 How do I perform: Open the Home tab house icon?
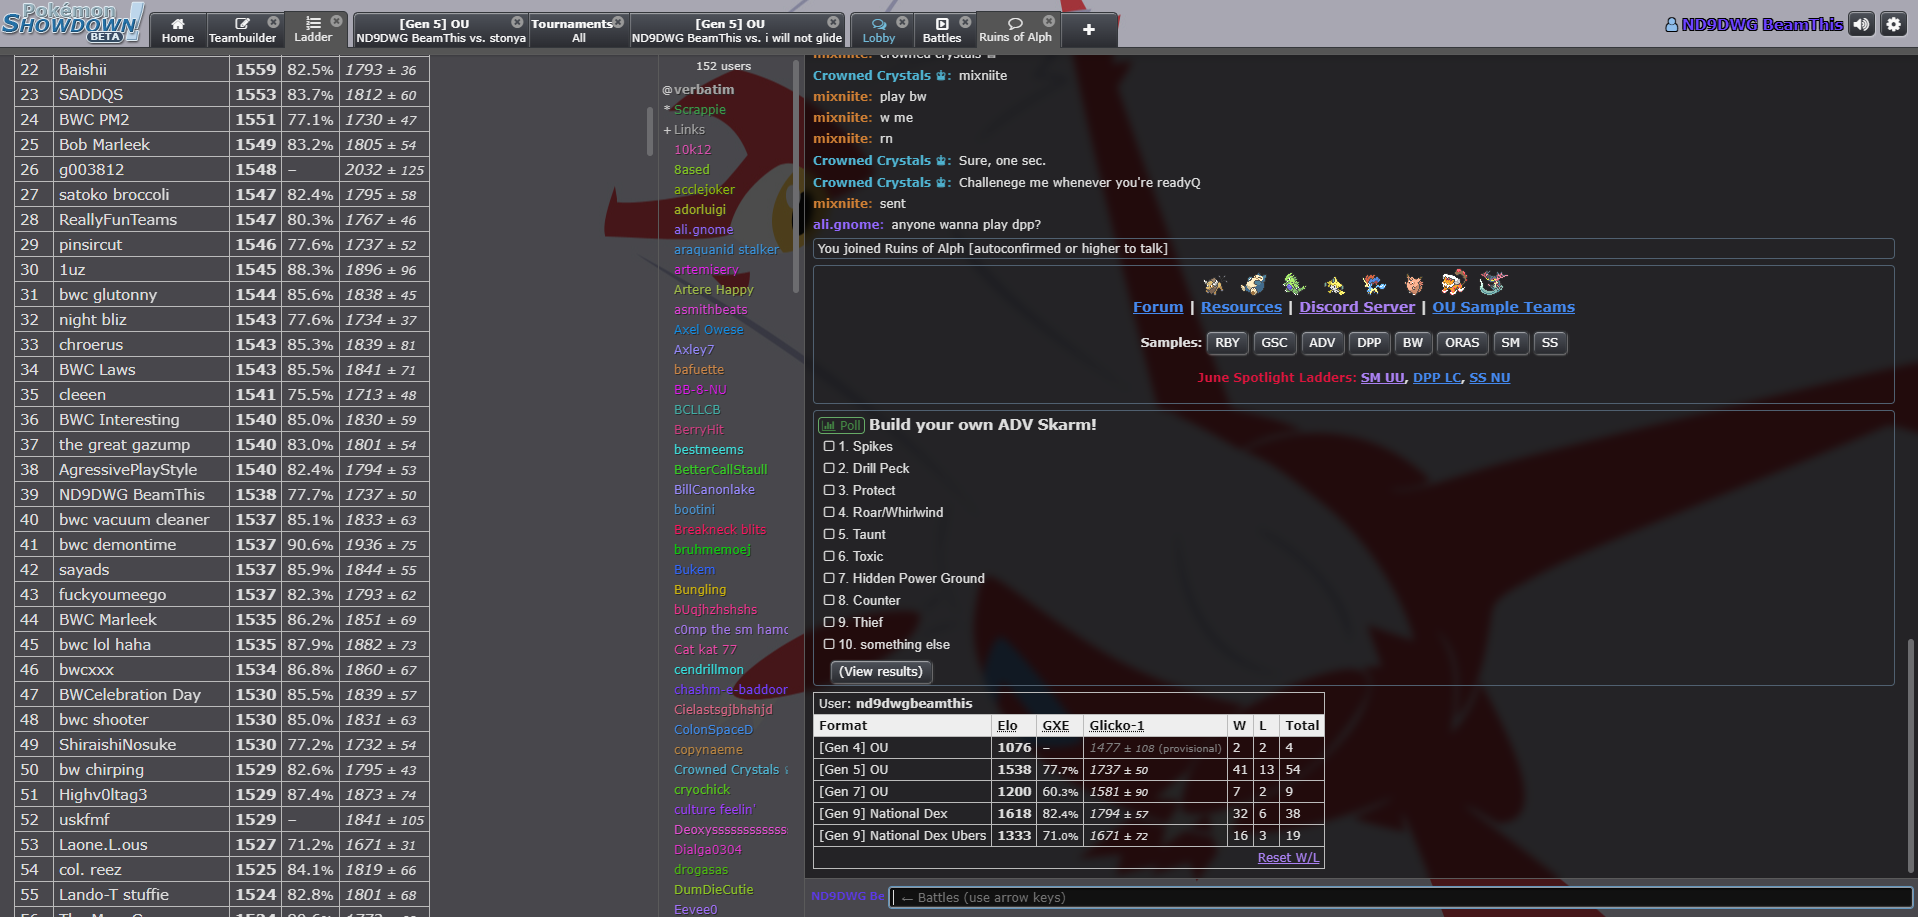178,24
